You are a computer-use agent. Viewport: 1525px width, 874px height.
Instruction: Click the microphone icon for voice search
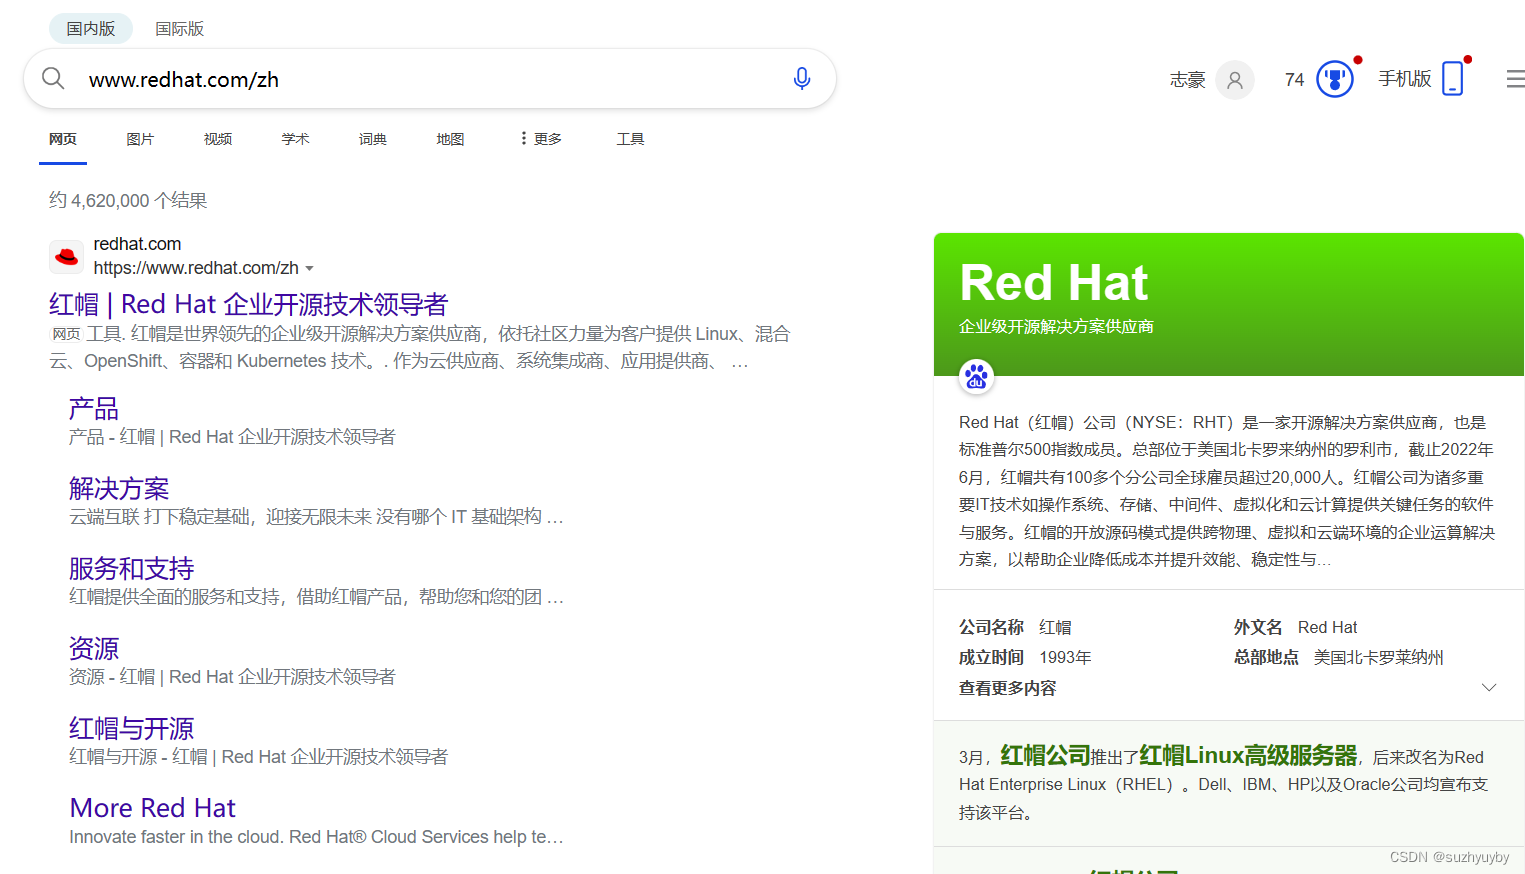tap(801, 78)
